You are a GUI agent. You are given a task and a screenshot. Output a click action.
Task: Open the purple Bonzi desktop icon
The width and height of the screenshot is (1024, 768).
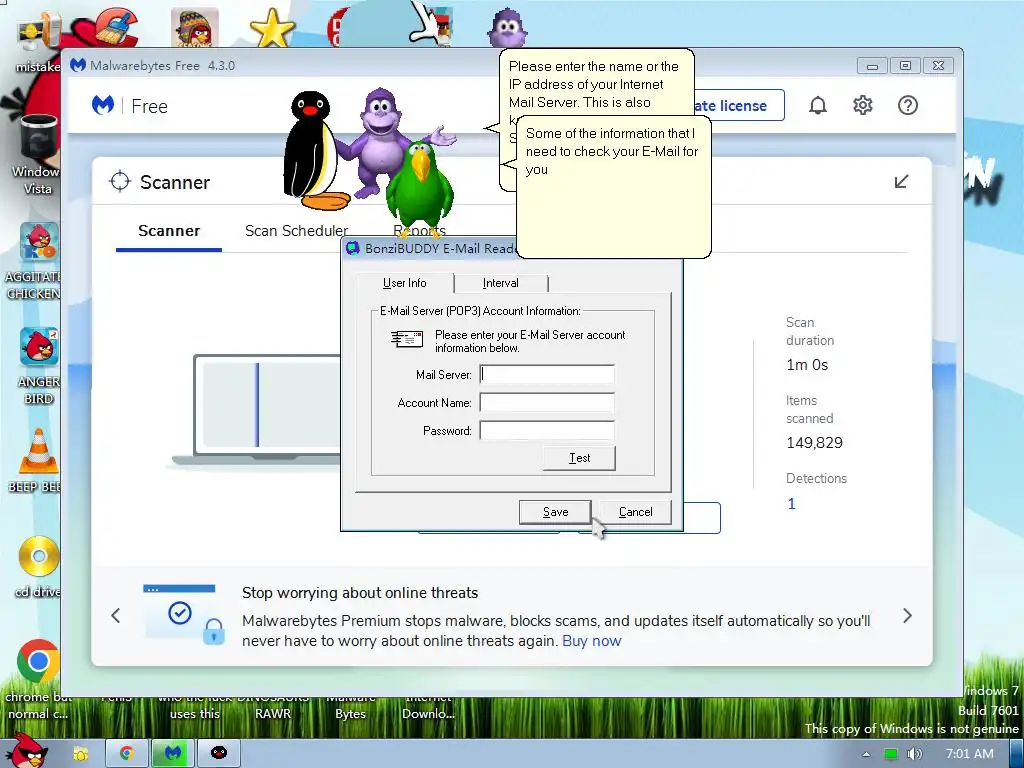[x=507, y=27]
